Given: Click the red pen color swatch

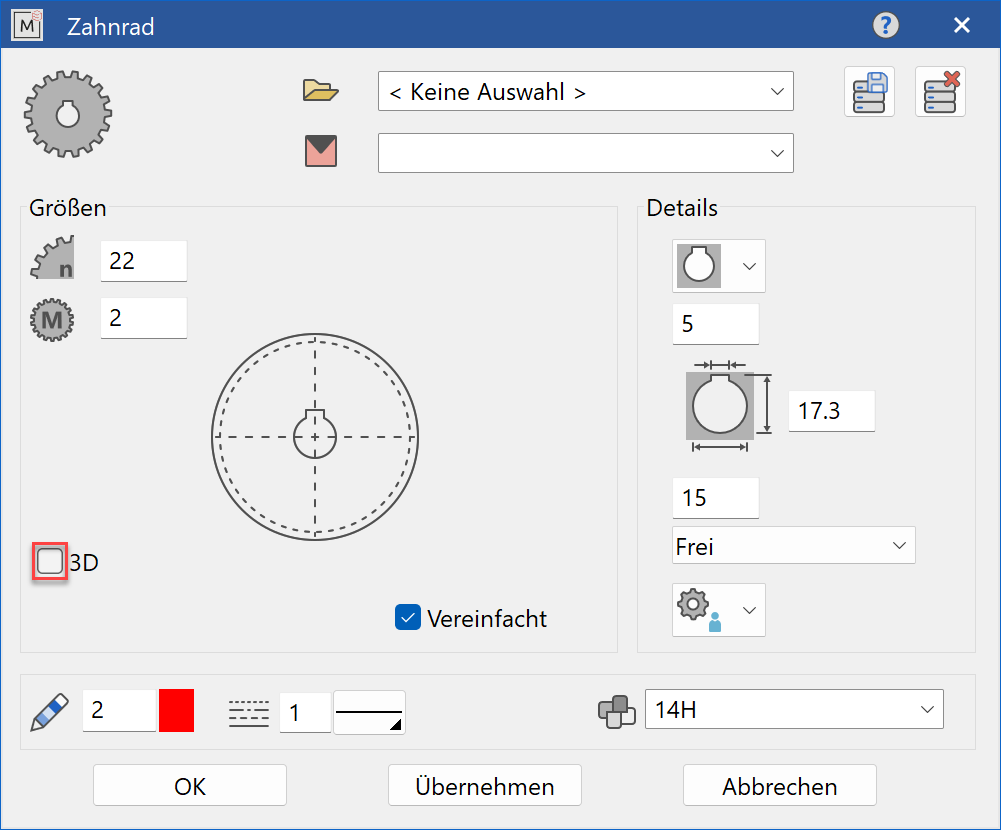Looking at the screenshot, I should tap(176, 710).
